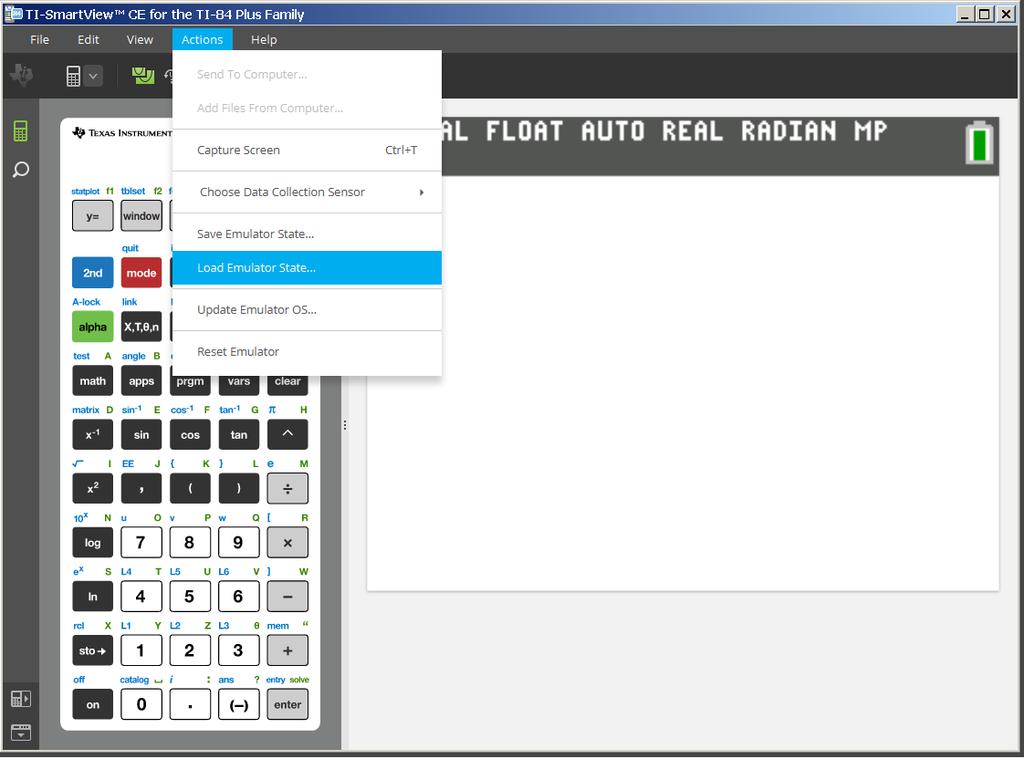Click the sto→ store key
The height and width of the screenshot is (759, 1024).
coord(93,651)
